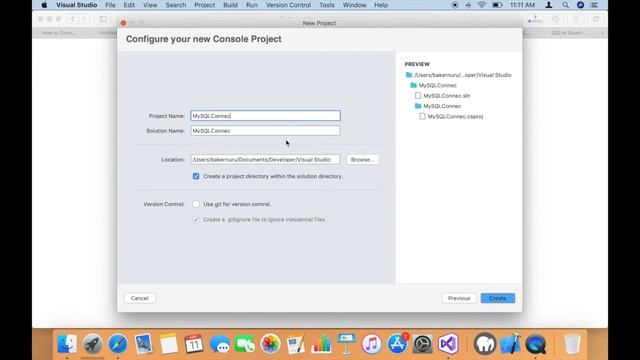Uncheck Create a project directory checkbox
Image resolution: width=640 pixels, height=360 pixels.
click(196, 176)
